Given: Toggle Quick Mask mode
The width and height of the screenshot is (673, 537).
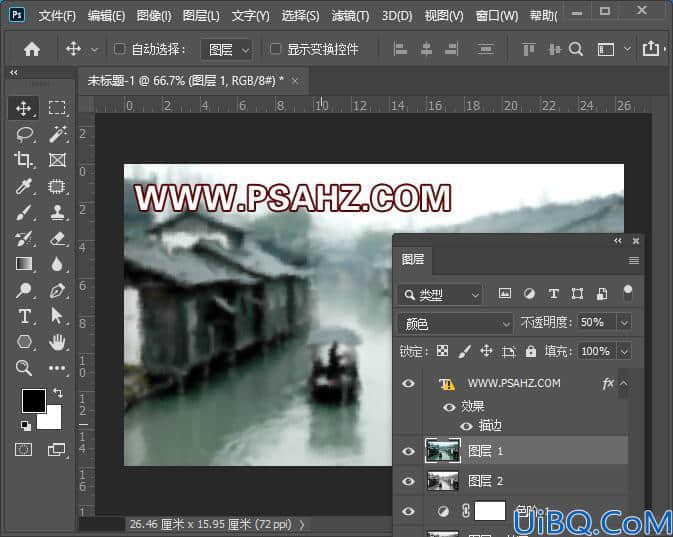Looking at the screenshot, I should click(24, 449).
